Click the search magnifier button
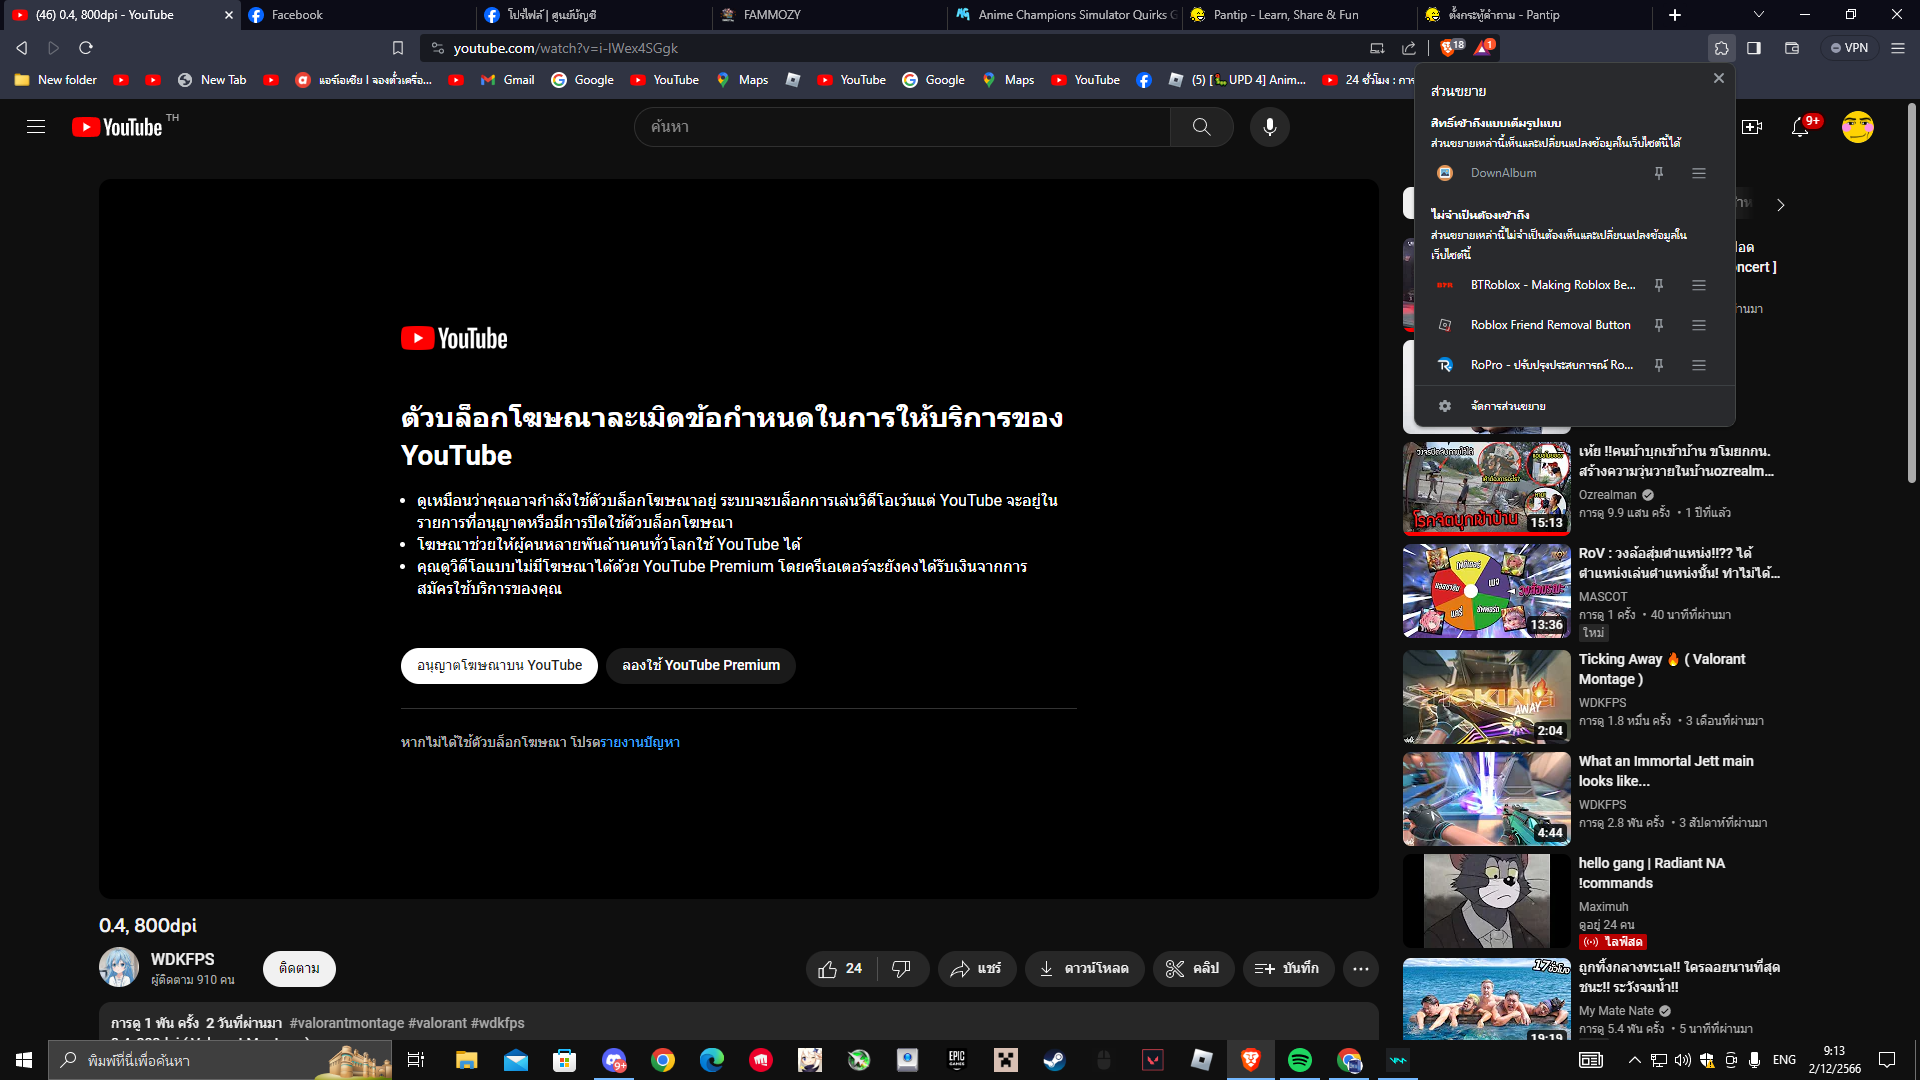The height and width of the screenshot is (1080, 1920). [1201, 127]
